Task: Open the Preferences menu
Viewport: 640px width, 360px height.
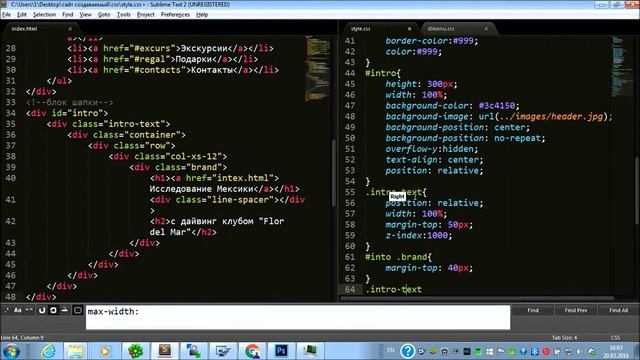Action: (175, 15)
